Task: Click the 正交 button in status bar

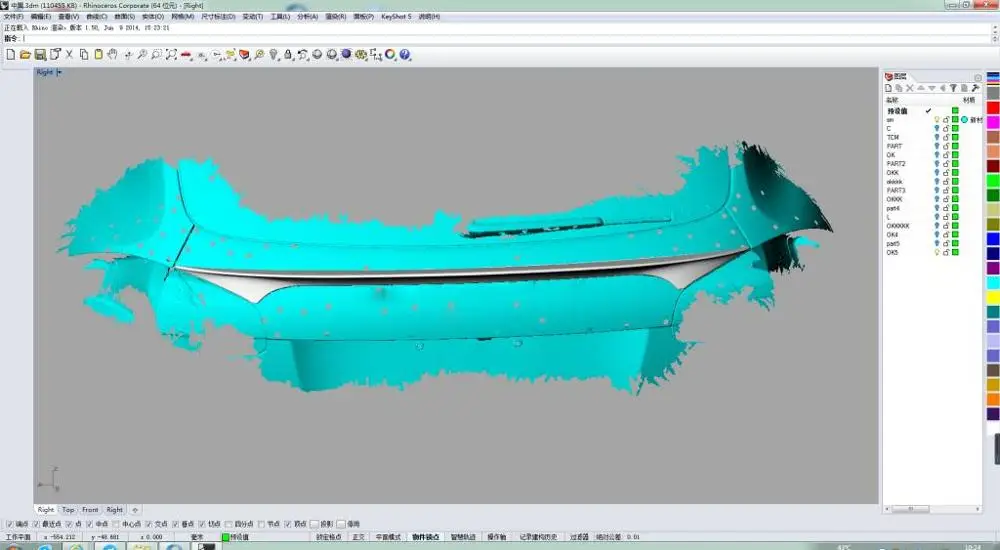Action: pyautogui.click(x=358, y=537)
